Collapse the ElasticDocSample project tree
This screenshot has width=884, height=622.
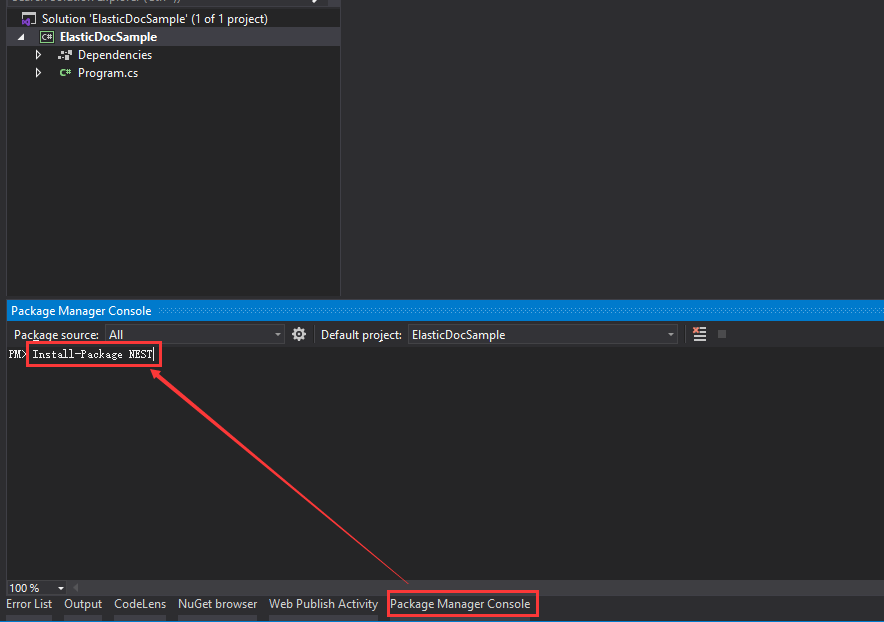[x=22, y=37]
